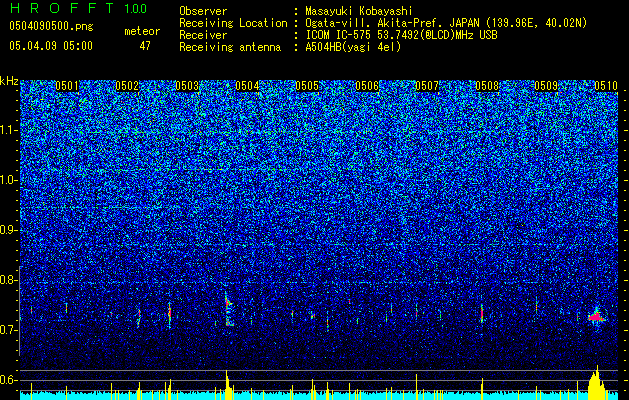The image size is (629, 400).
Task: Select antenna value A504HB(yagi 4el)
Action: pos(353,47)
